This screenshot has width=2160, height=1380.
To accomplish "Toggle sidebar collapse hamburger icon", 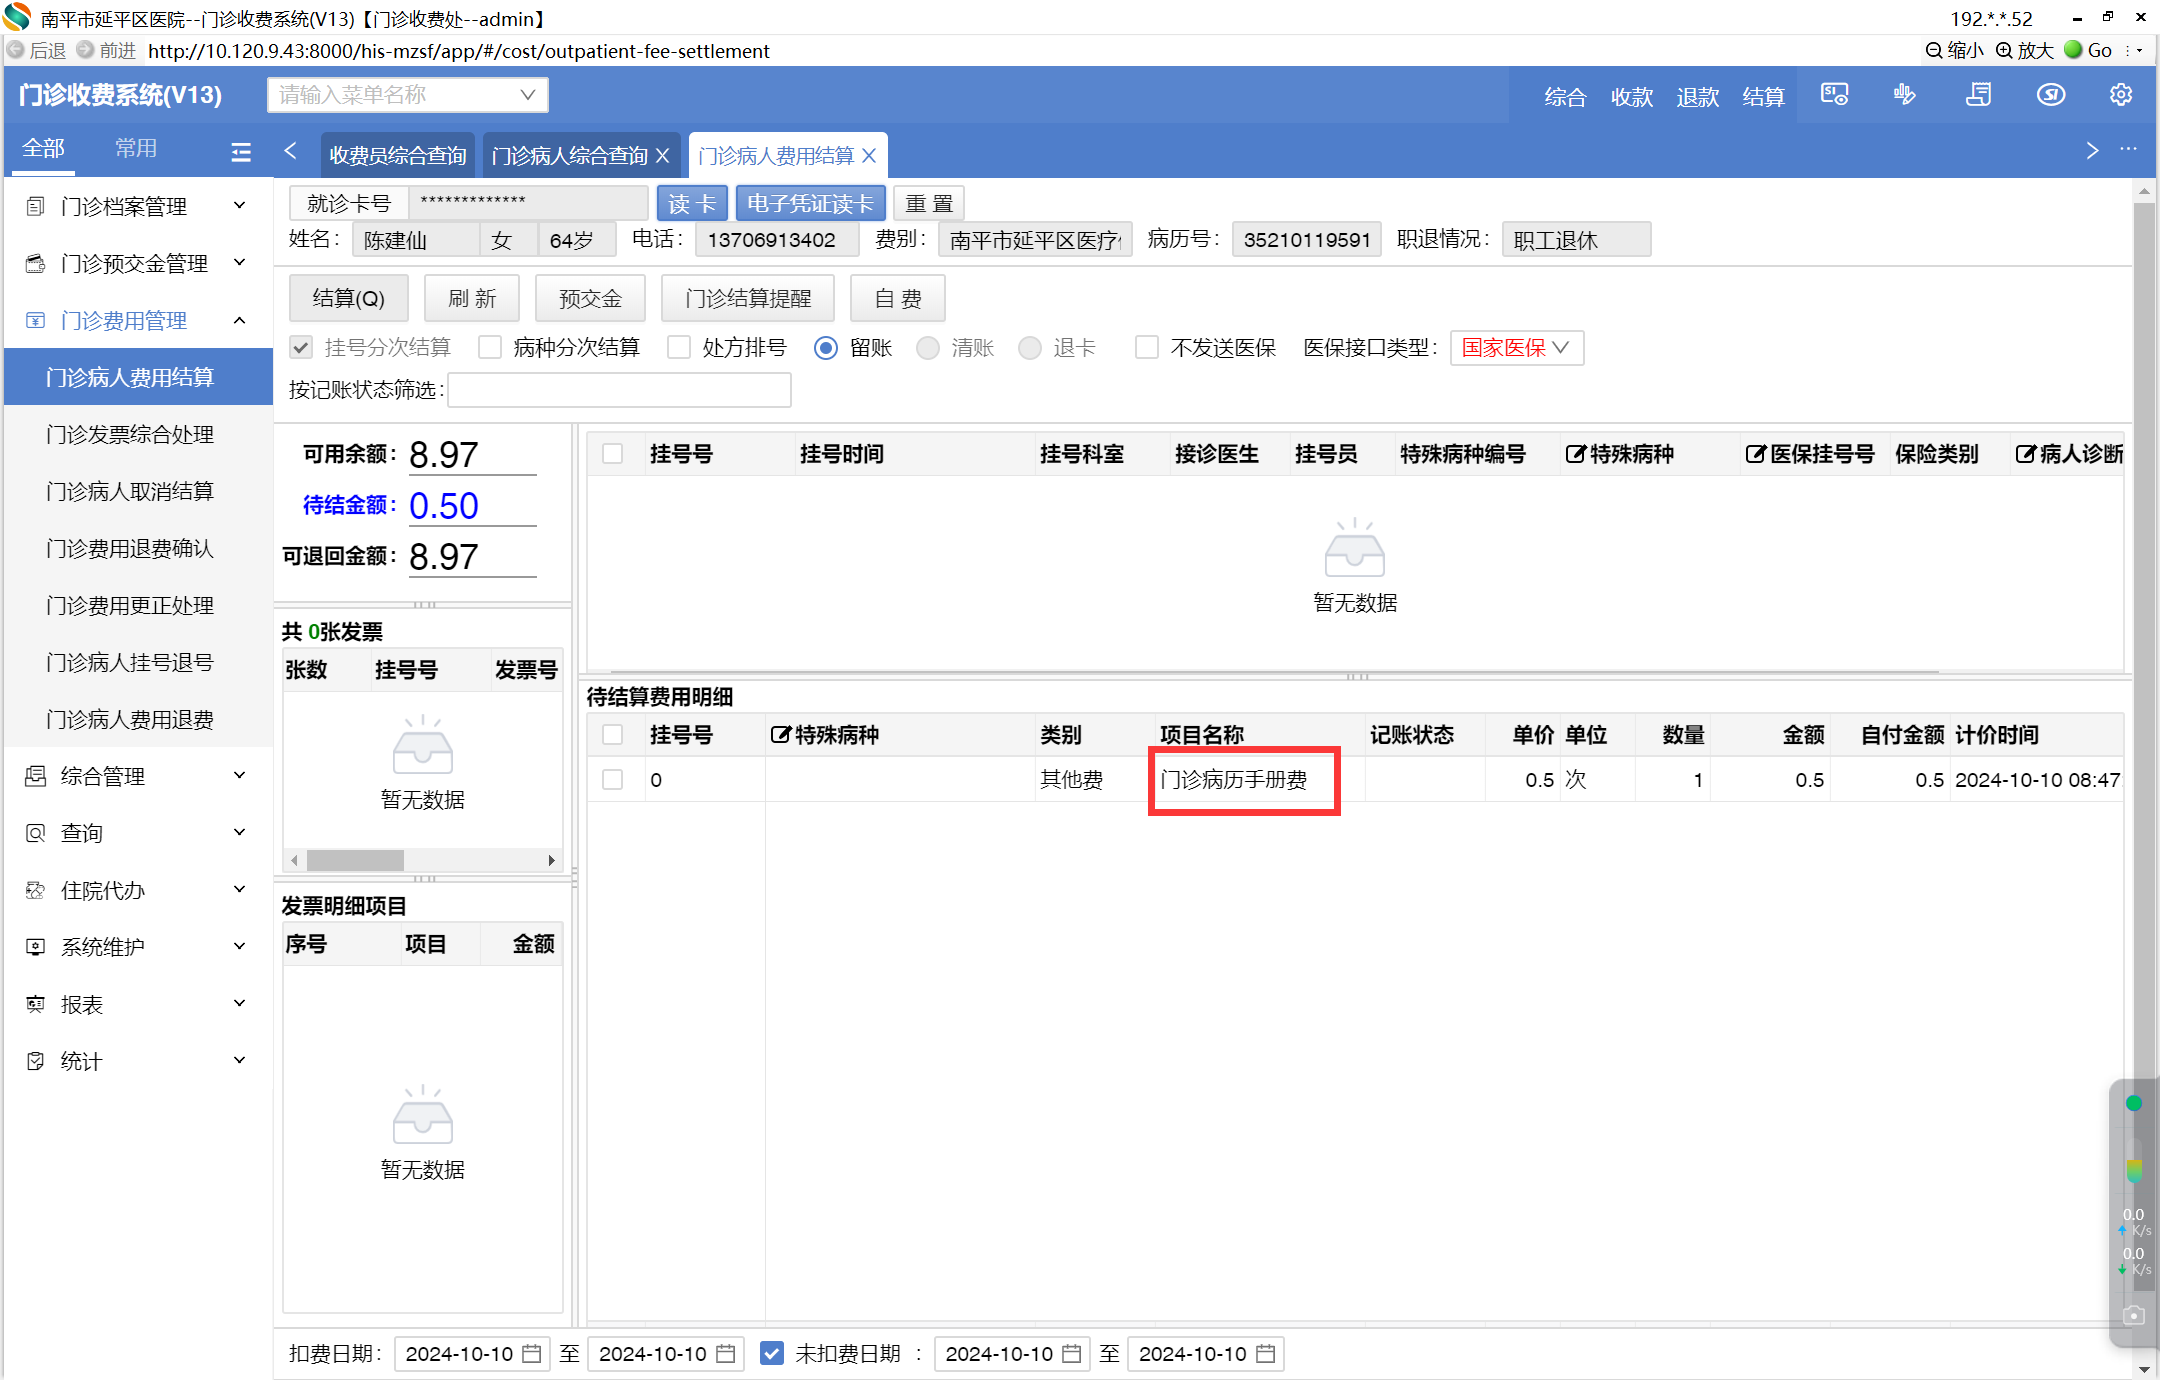I will 241,151.
